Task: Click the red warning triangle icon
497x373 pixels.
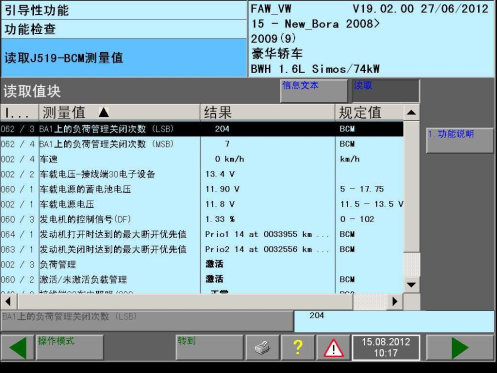Action: coord(333,348)
